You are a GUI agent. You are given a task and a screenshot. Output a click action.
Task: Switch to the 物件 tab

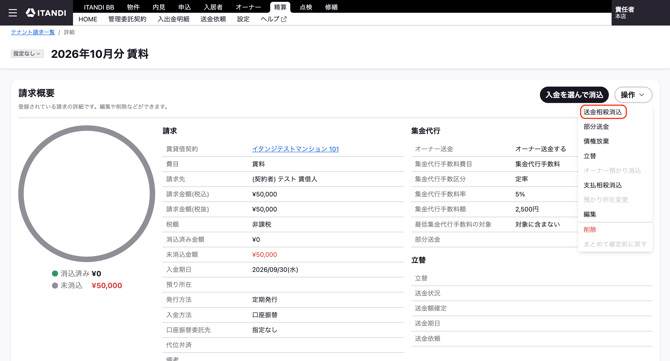pyautogui.click(x=133, y=7)
